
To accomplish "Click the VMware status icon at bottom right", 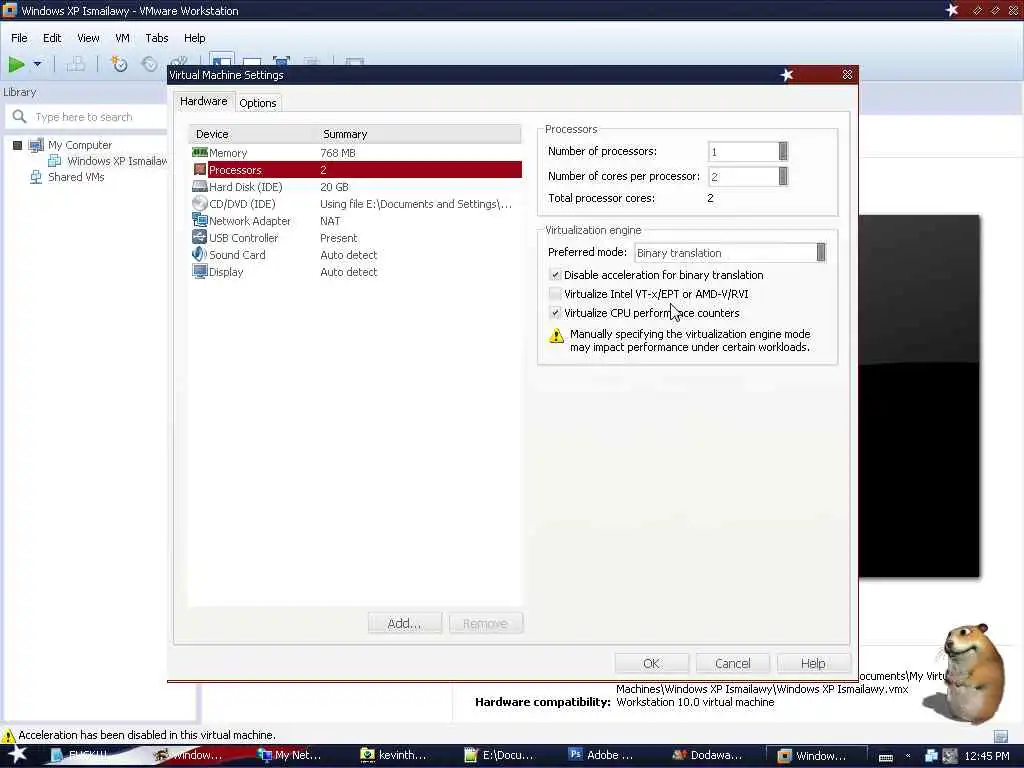I will (1000, 735).
